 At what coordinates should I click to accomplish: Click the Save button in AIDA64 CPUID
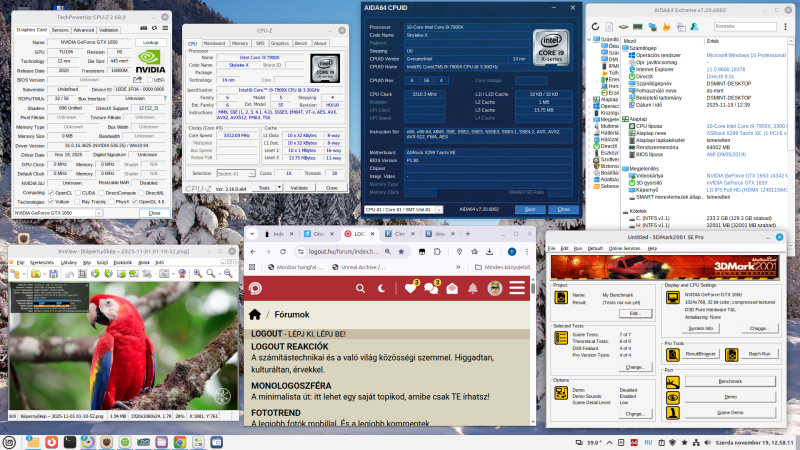[530, 210]
